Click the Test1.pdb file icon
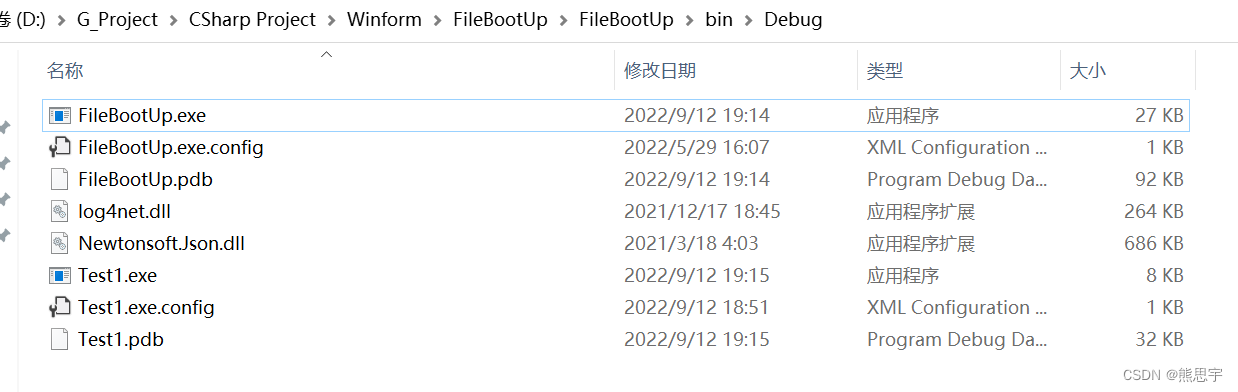Image resolution: width=1238 pixels, height=392 pixels. (x=60, y=340)
